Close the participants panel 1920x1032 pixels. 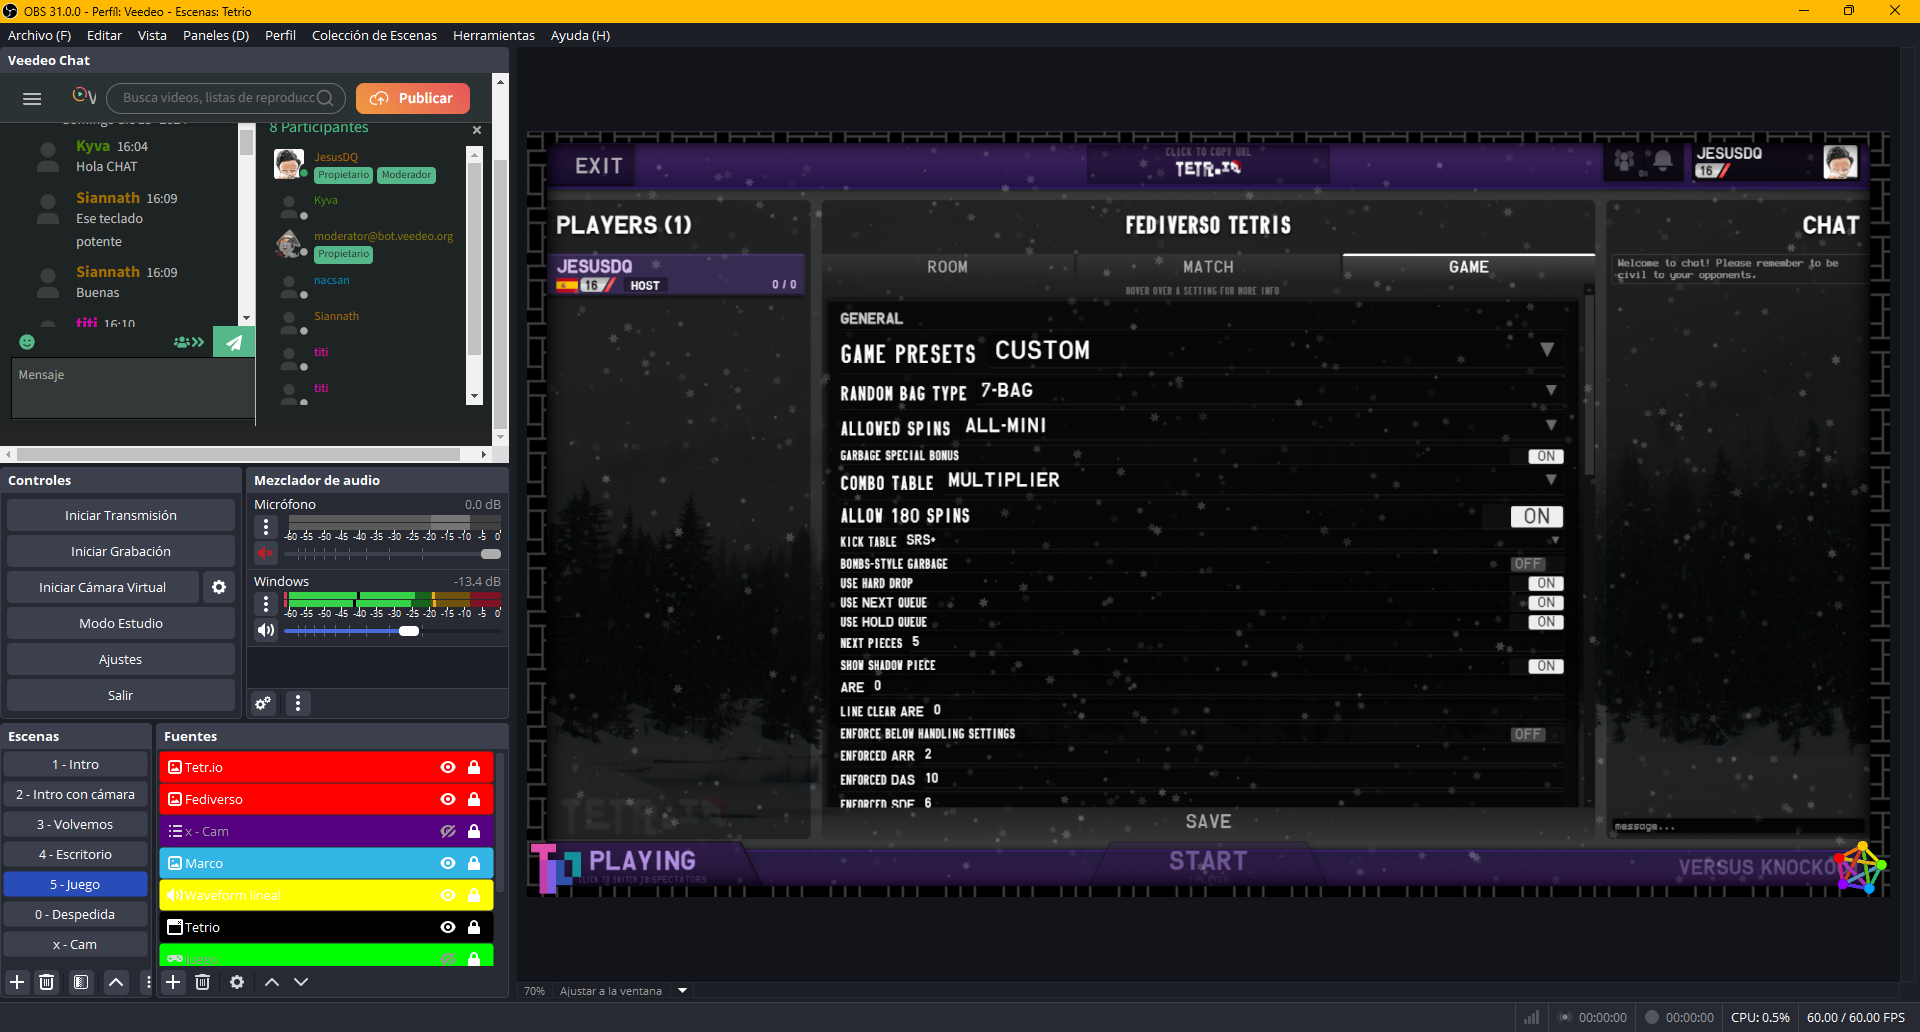click(x=477, y=130)
